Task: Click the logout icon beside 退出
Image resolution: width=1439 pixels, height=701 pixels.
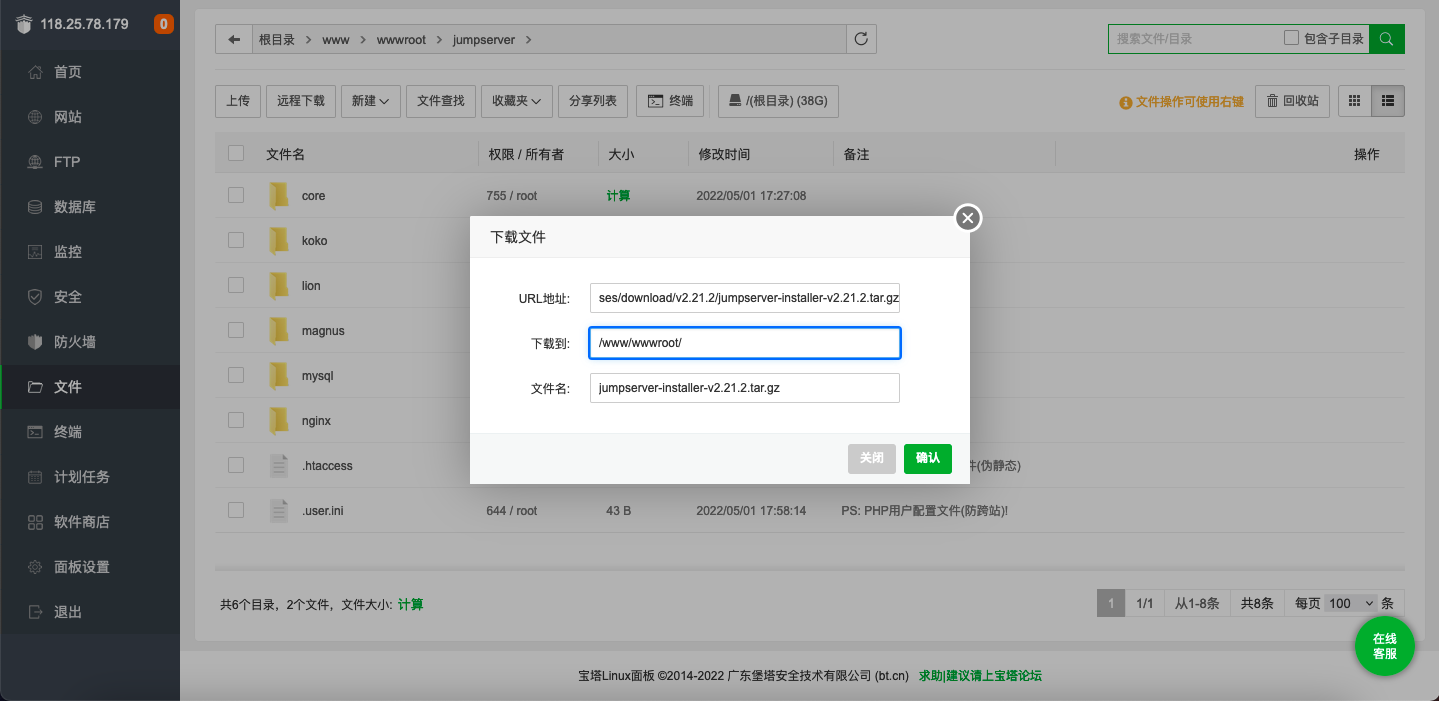Action: coord(35,612)
